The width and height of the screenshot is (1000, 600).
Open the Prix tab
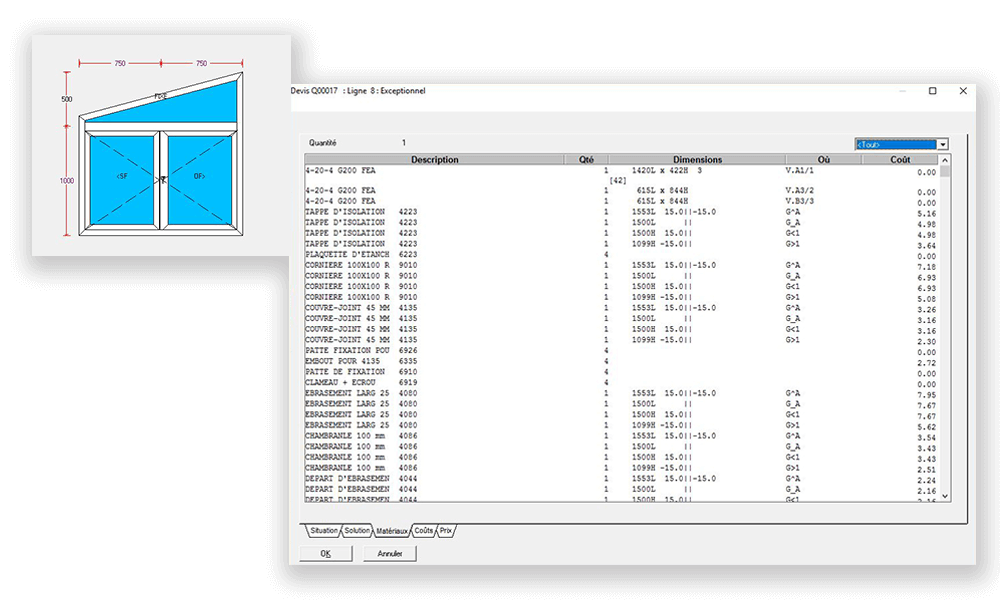[x=446, y=530]
